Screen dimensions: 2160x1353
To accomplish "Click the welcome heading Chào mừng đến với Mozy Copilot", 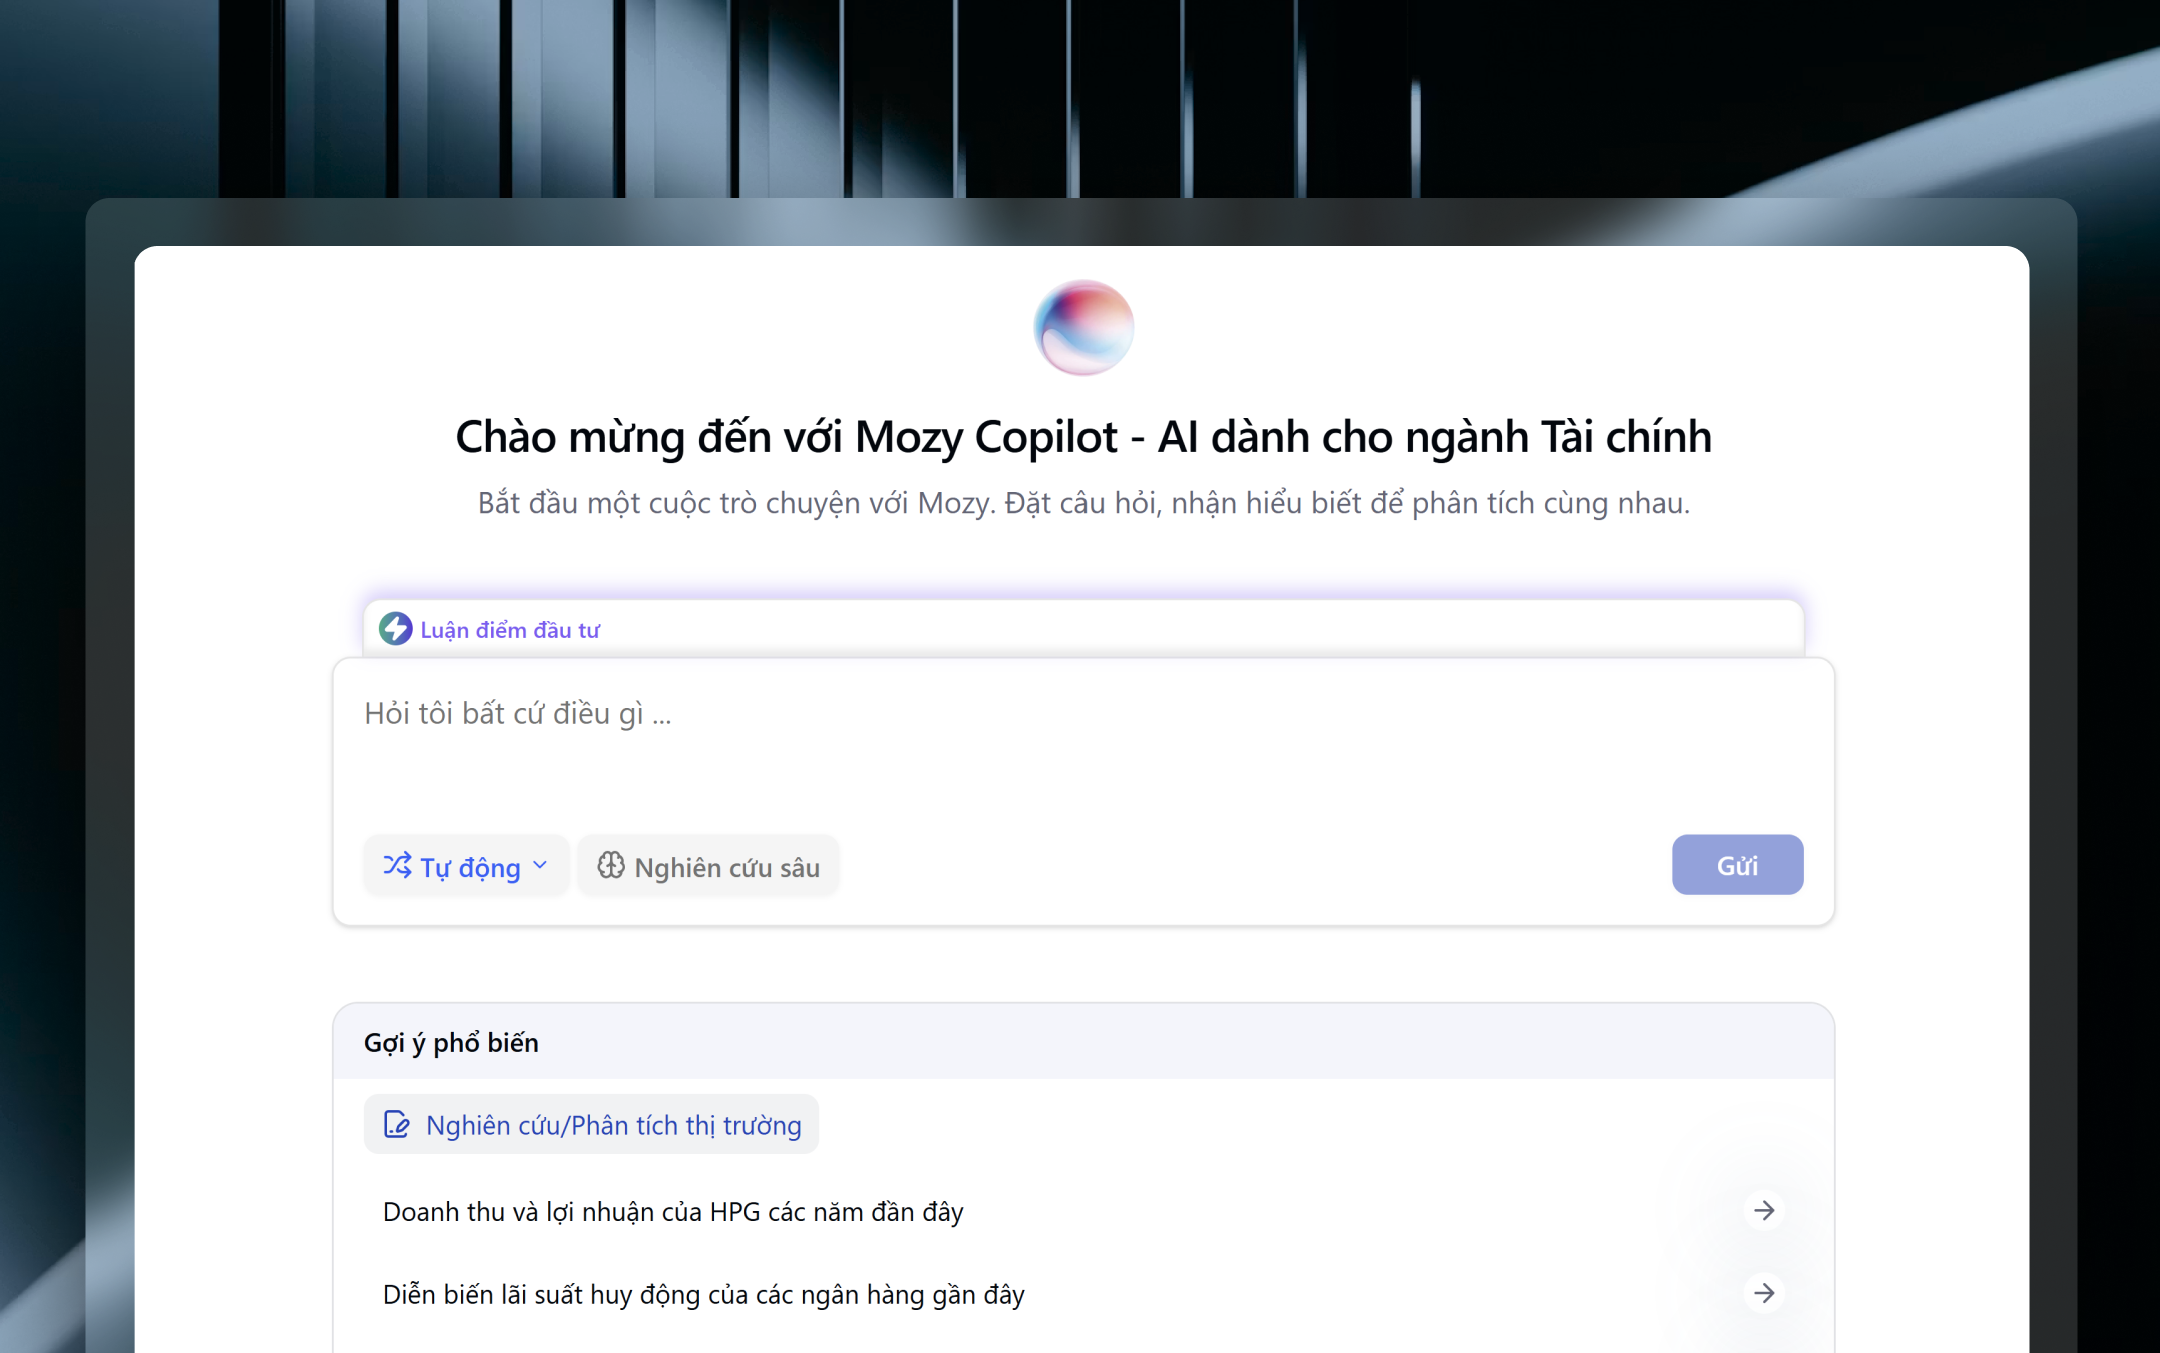I will click(1083, 437).
